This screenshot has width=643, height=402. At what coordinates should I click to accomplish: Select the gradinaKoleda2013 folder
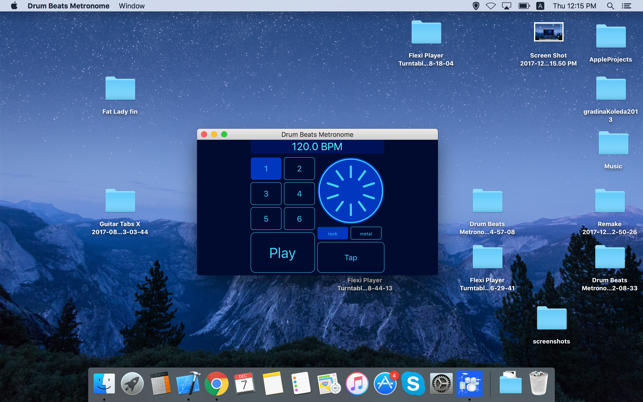click(x=611, y=88)
